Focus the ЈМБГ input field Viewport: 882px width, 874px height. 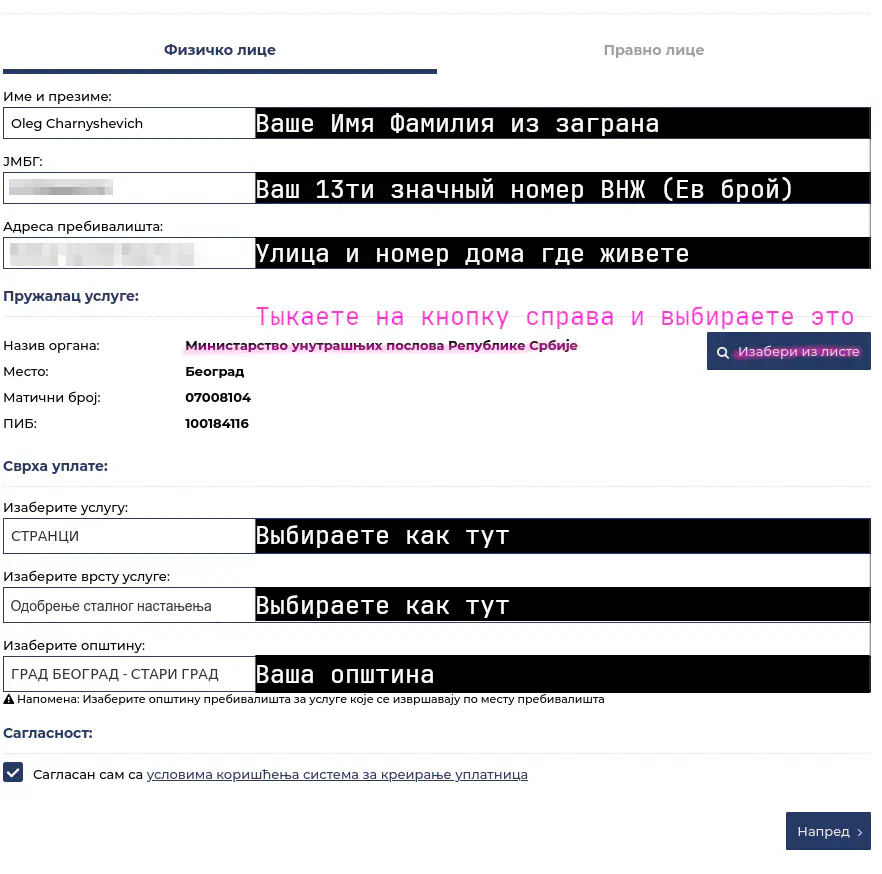130,188
